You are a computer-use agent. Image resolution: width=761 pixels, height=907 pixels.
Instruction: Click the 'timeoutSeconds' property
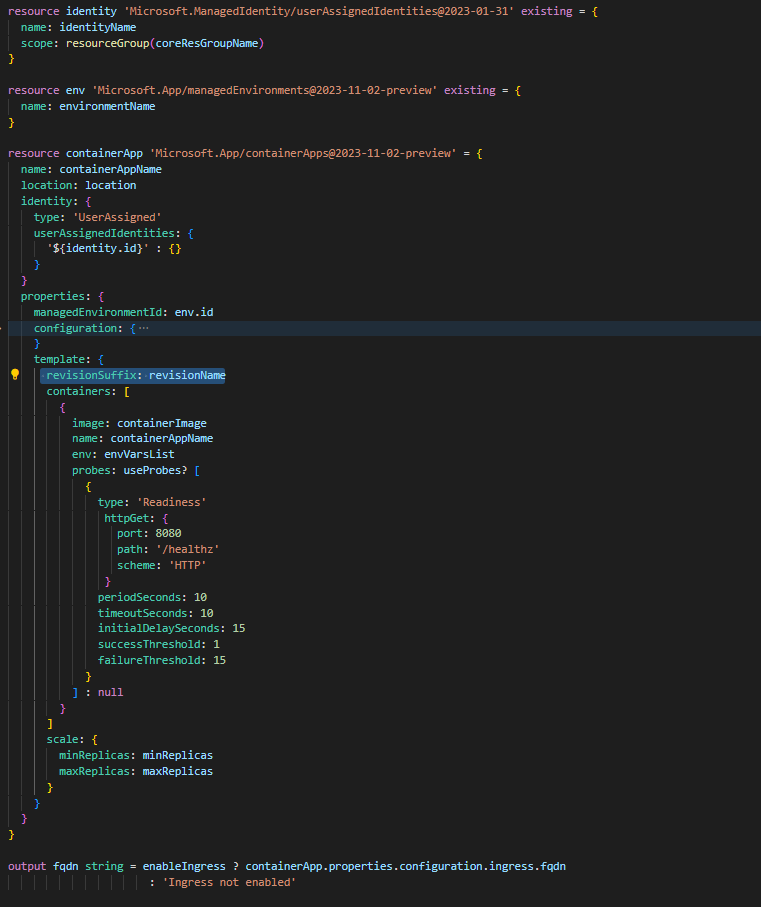click(143, 613)
